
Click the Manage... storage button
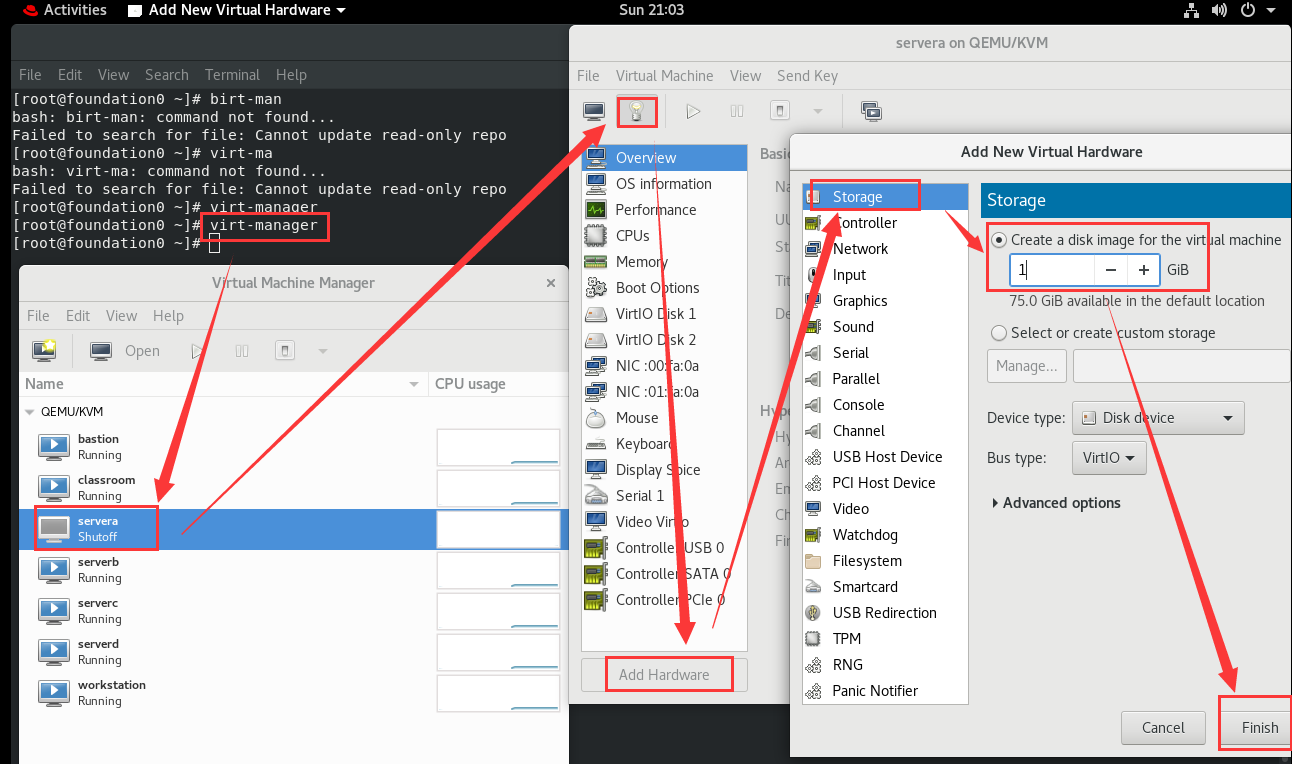click(x=1027, y=366)
